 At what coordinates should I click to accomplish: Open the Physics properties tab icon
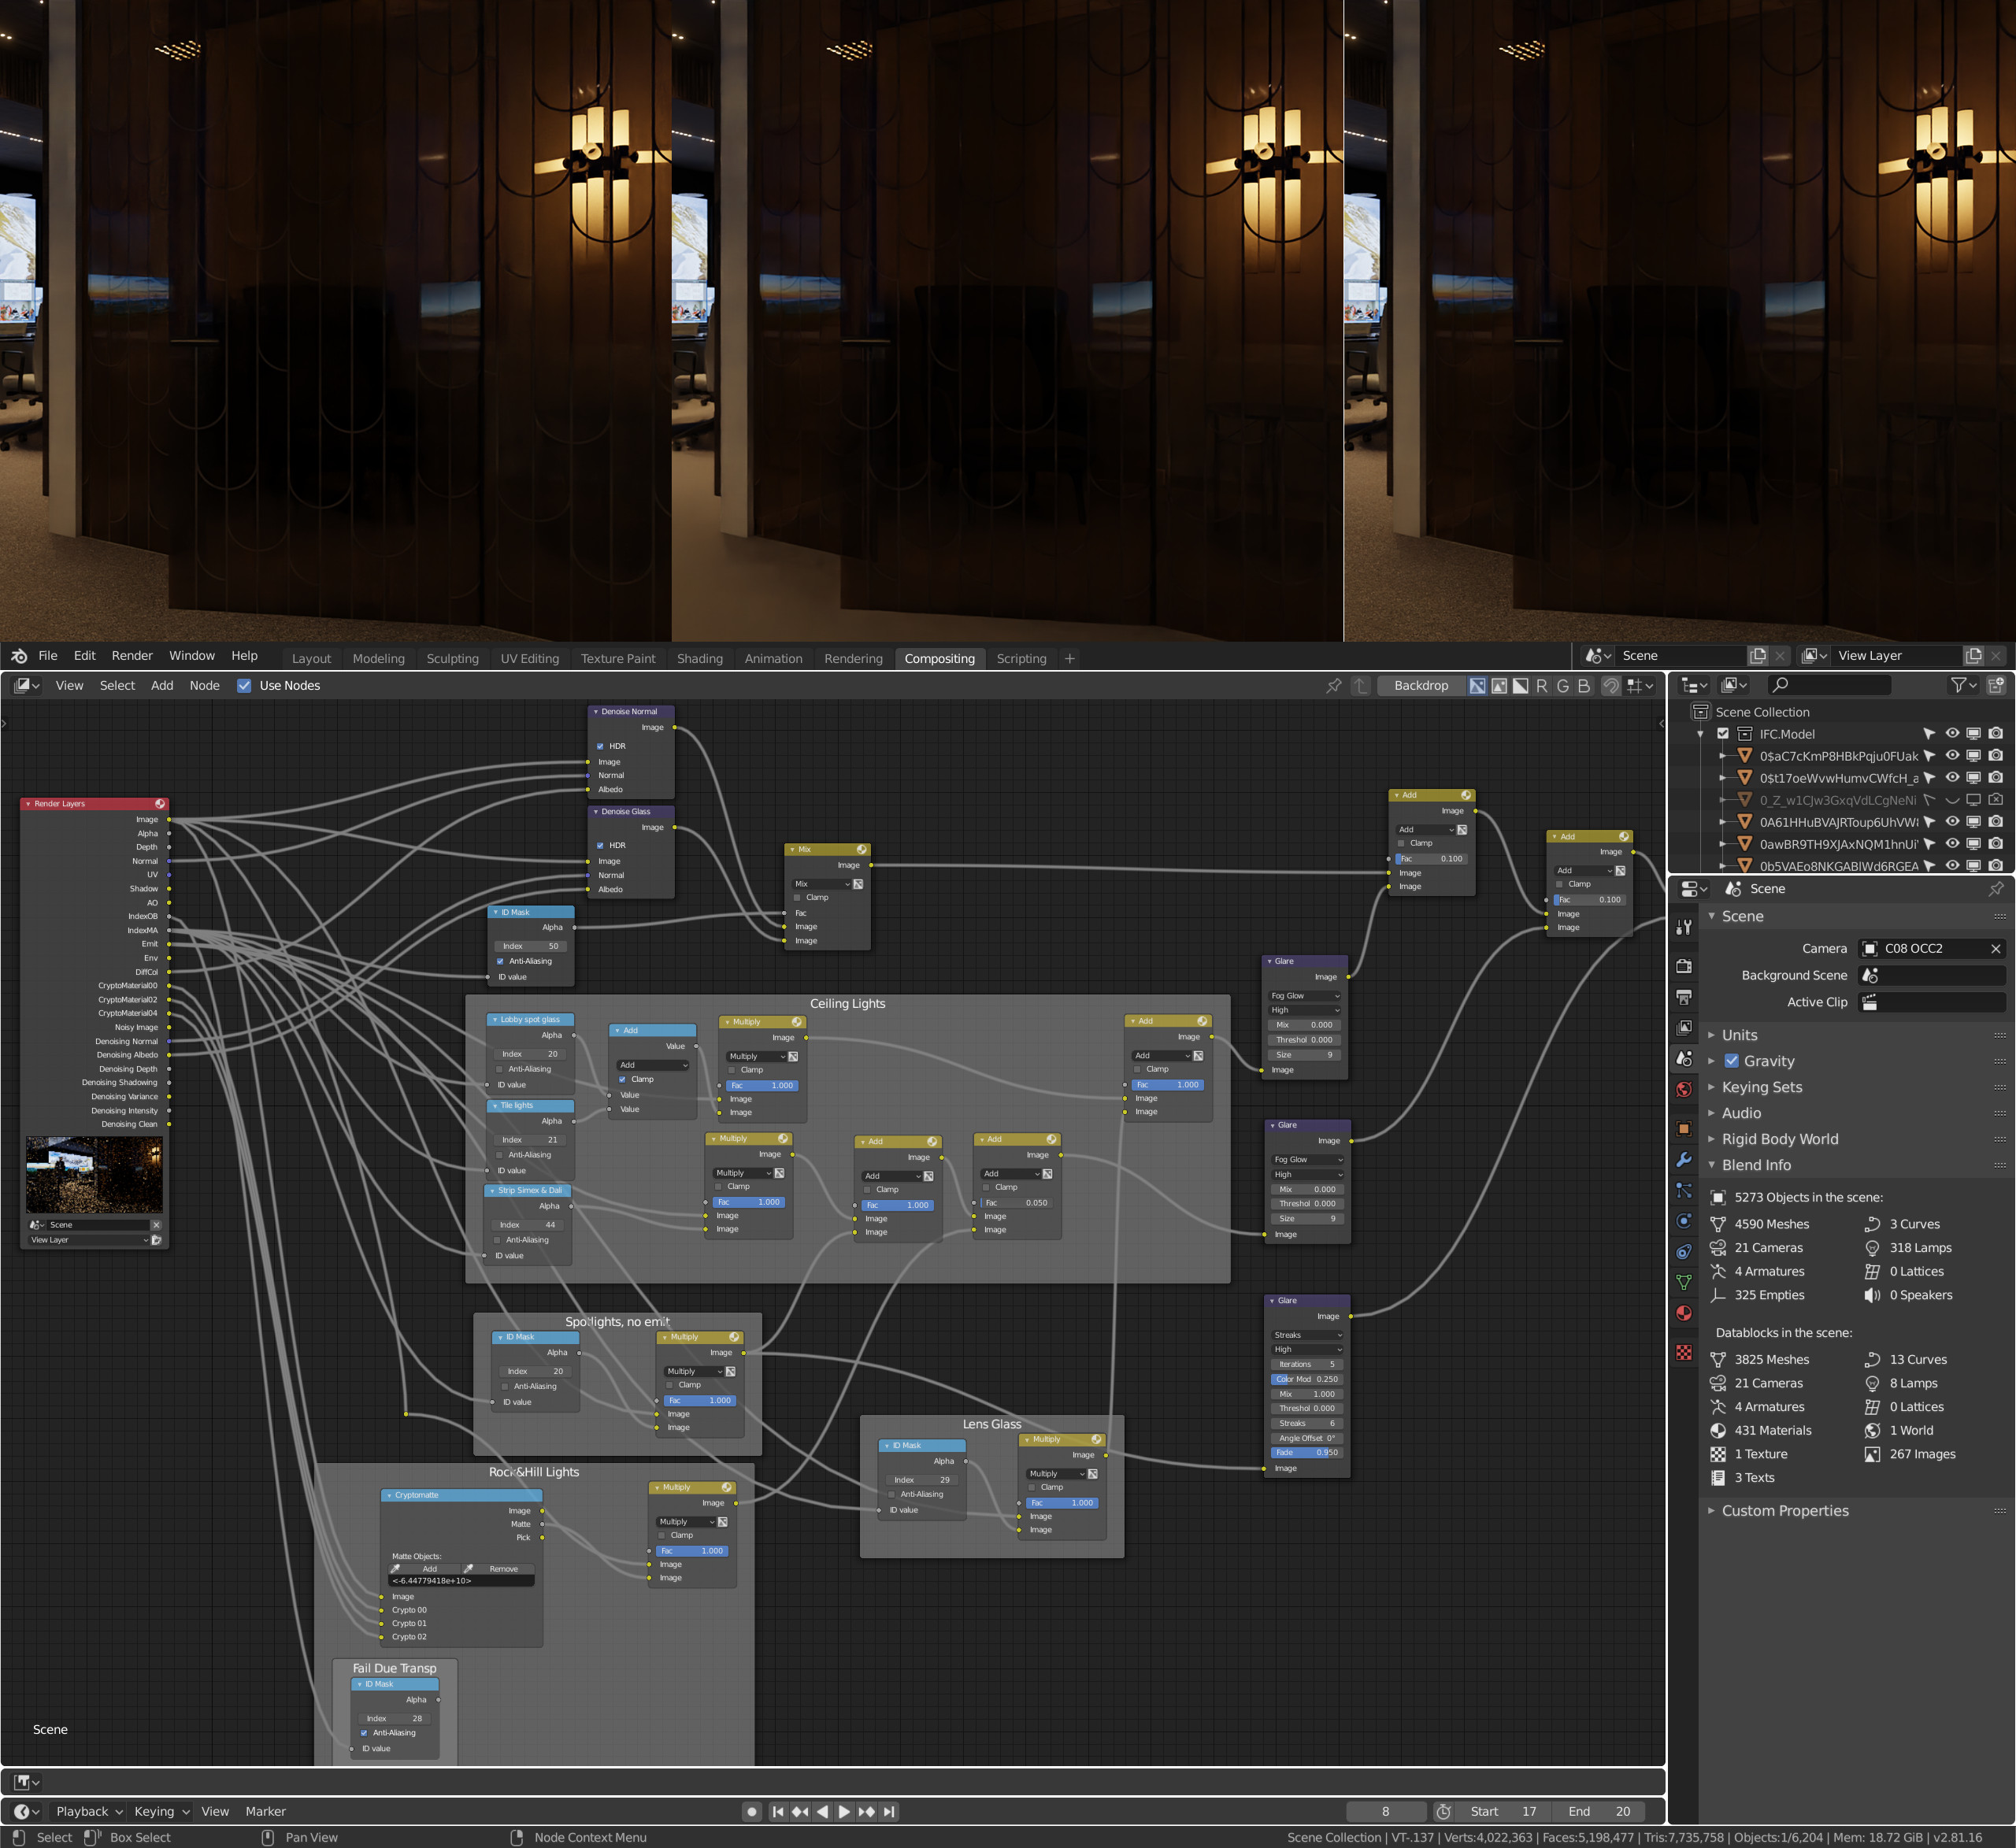pos(1684,1221)
